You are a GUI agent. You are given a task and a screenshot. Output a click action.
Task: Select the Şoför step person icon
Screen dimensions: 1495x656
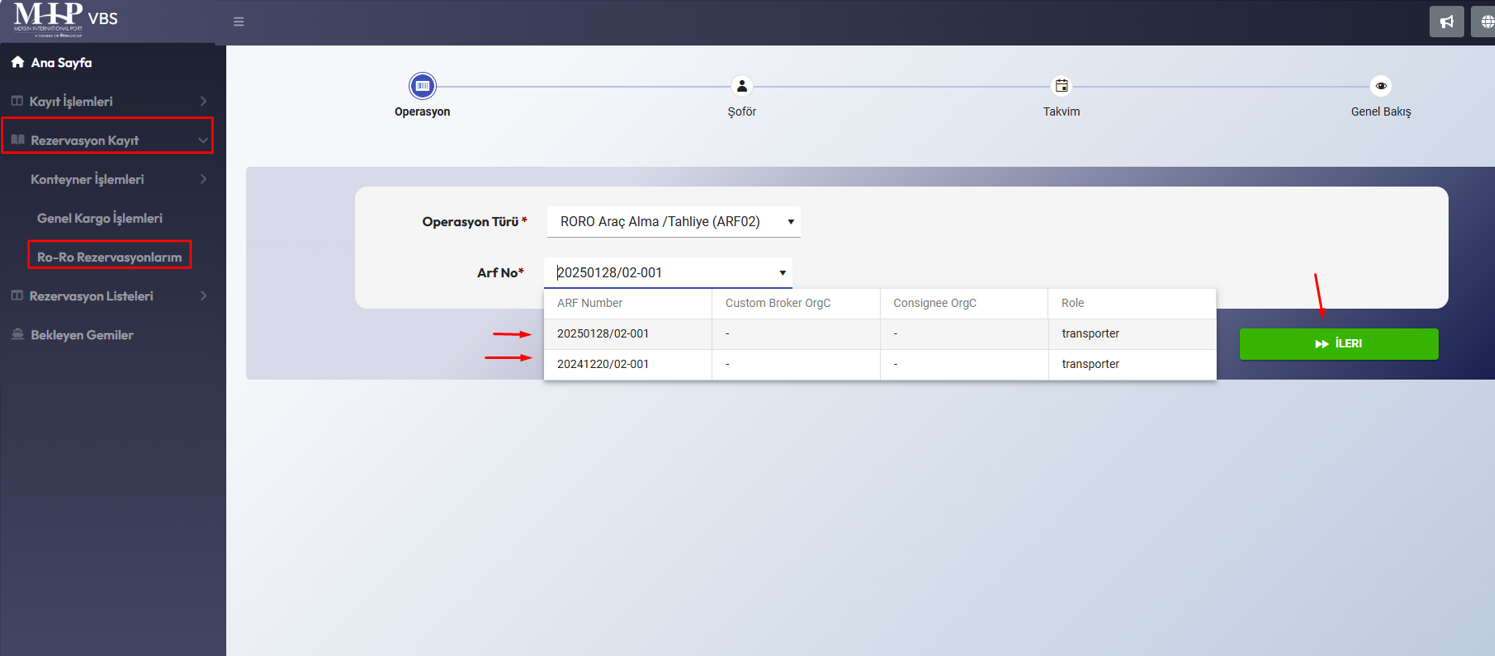pyautogui.click(x=741, y=86)
